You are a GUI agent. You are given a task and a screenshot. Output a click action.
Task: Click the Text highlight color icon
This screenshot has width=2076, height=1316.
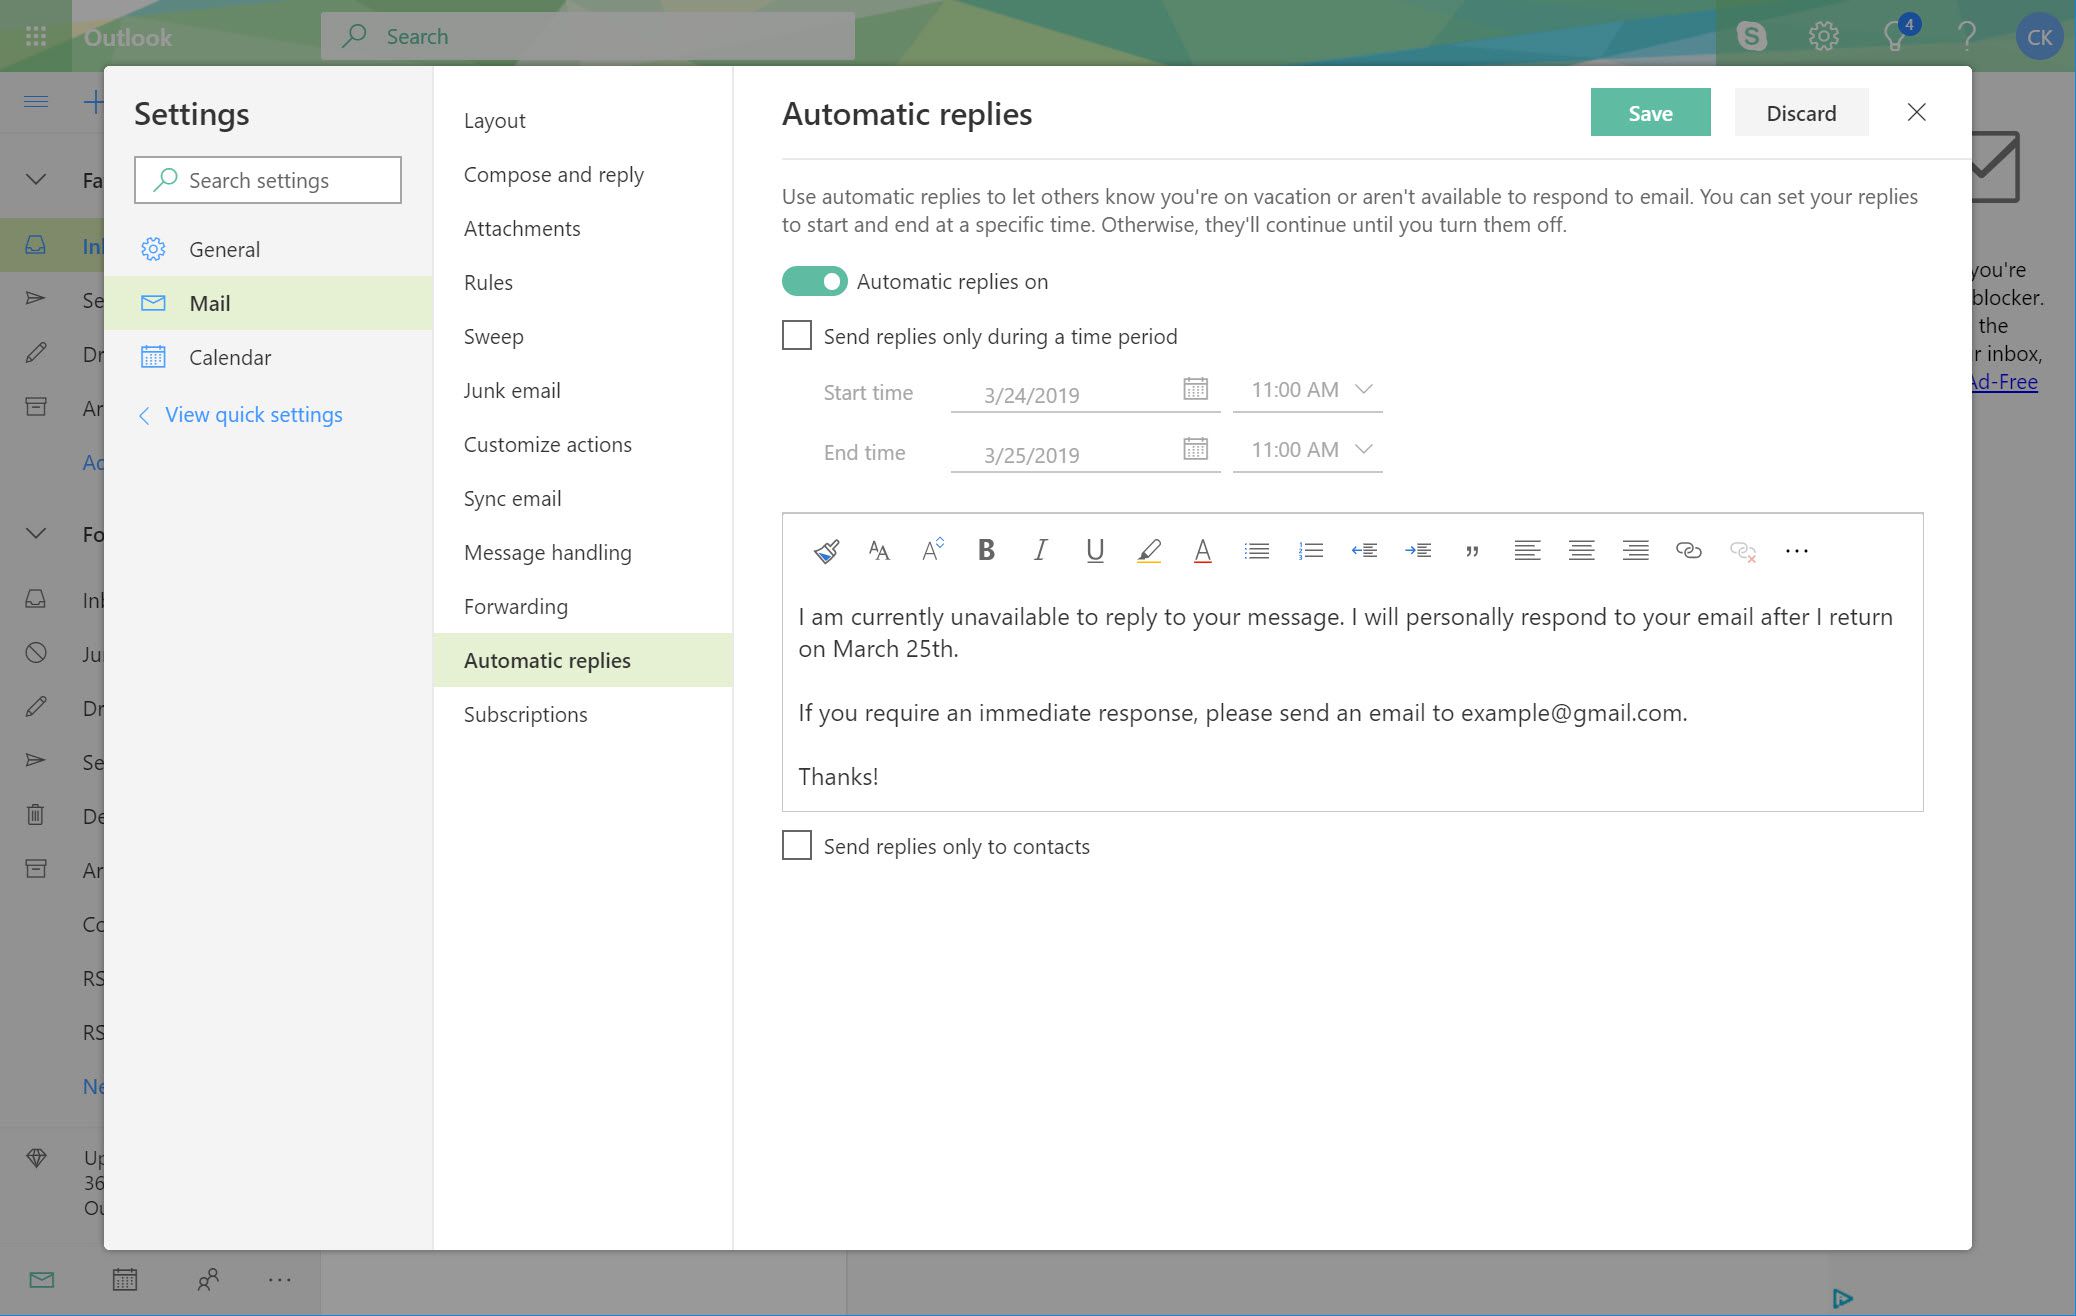(x=1148, y=549)
